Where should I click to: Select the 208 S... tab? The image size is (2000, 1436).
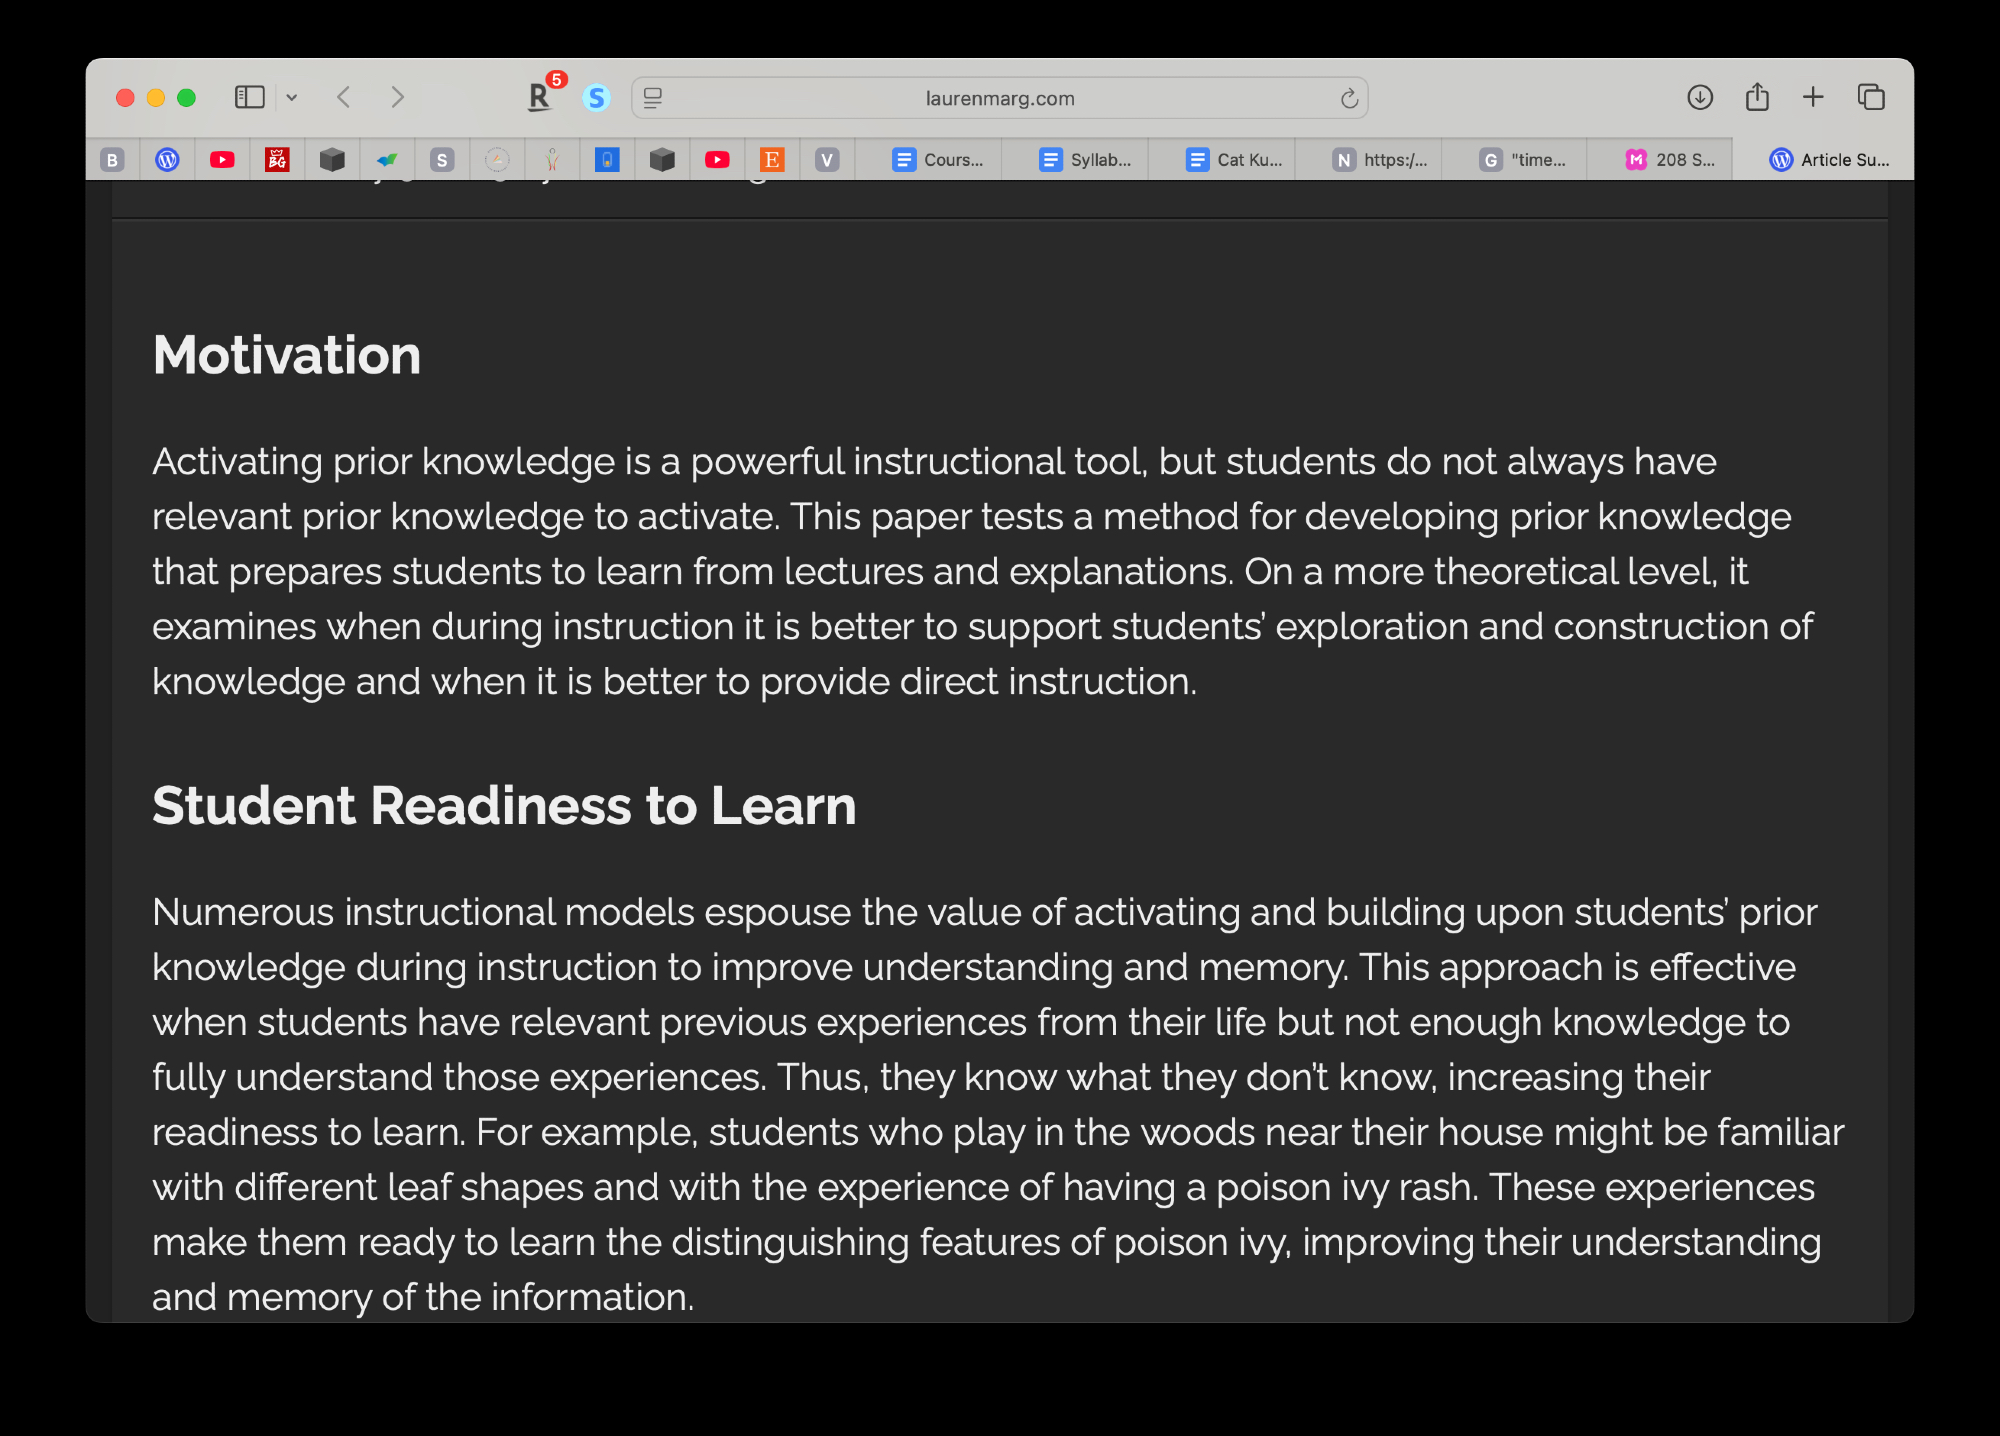pyautogui.click(x=1670, y=160)
